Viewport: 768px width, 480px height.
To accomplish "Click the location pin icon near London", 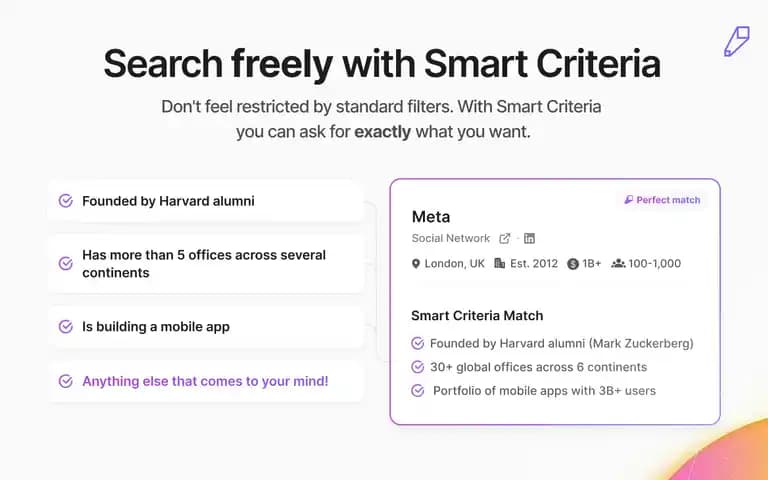I will click(x=416, y=264).
